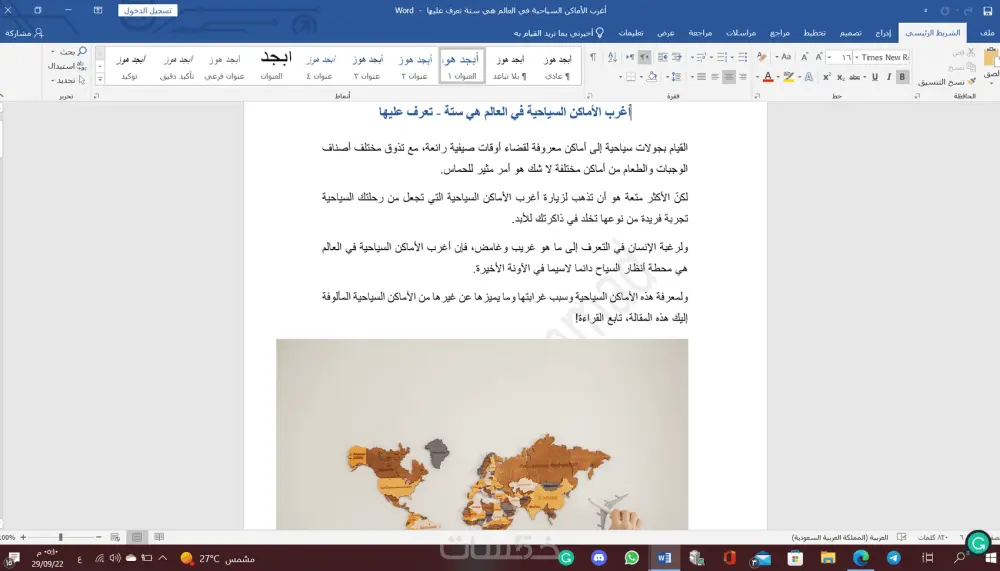The height and width of the screenshot is (571, 1000).
Task: Click the Tell Me search field
Action: click(x=559, y=33)
